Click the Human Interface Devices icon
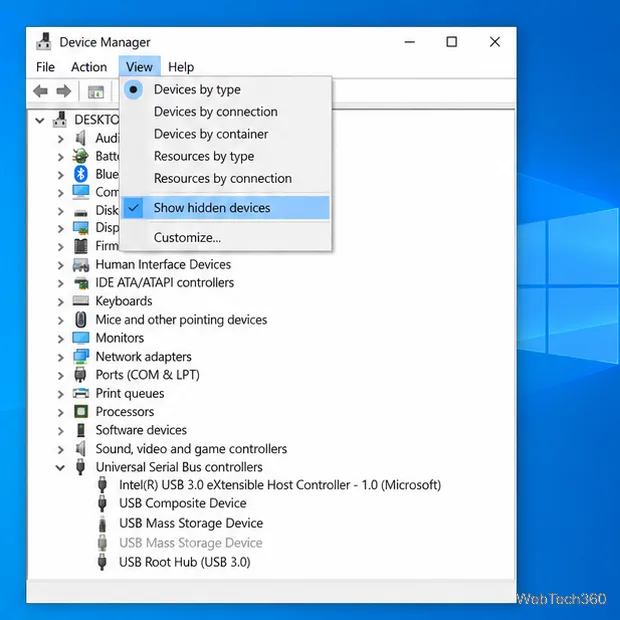620x620 pixels. coord(81,265)
